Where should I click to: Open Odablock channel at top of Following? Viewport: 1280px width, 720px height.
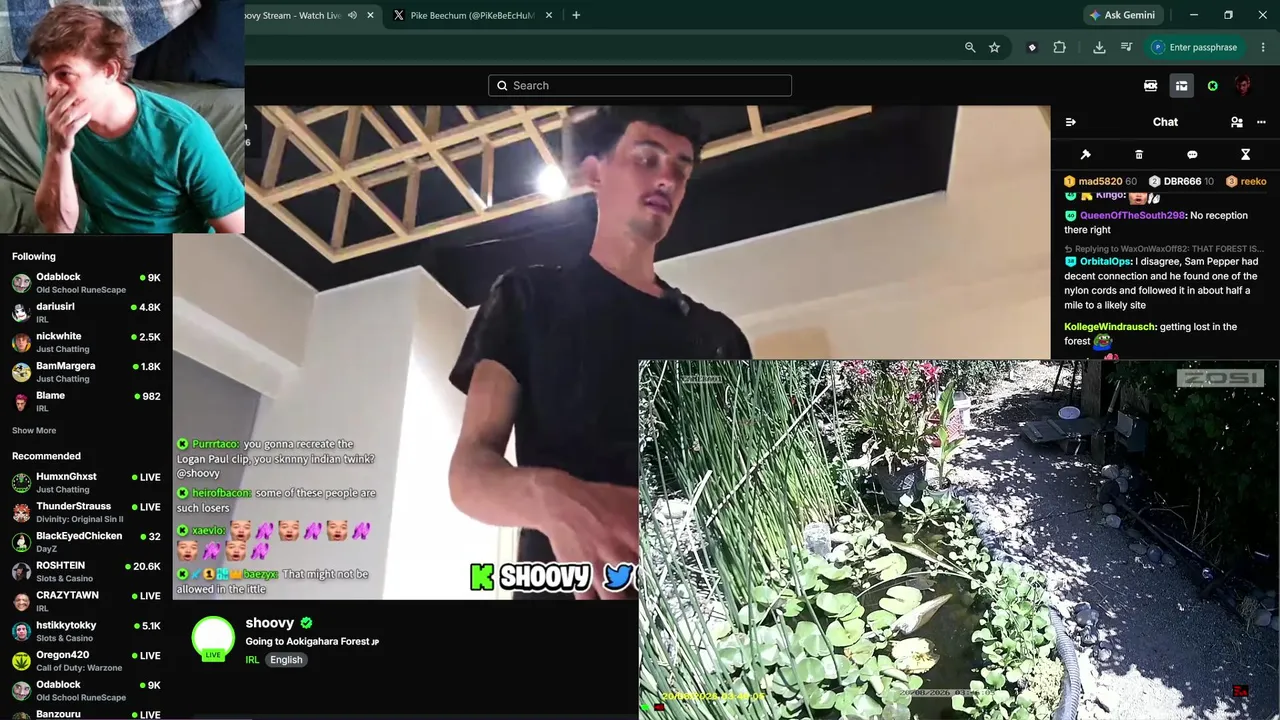point(86,282)
